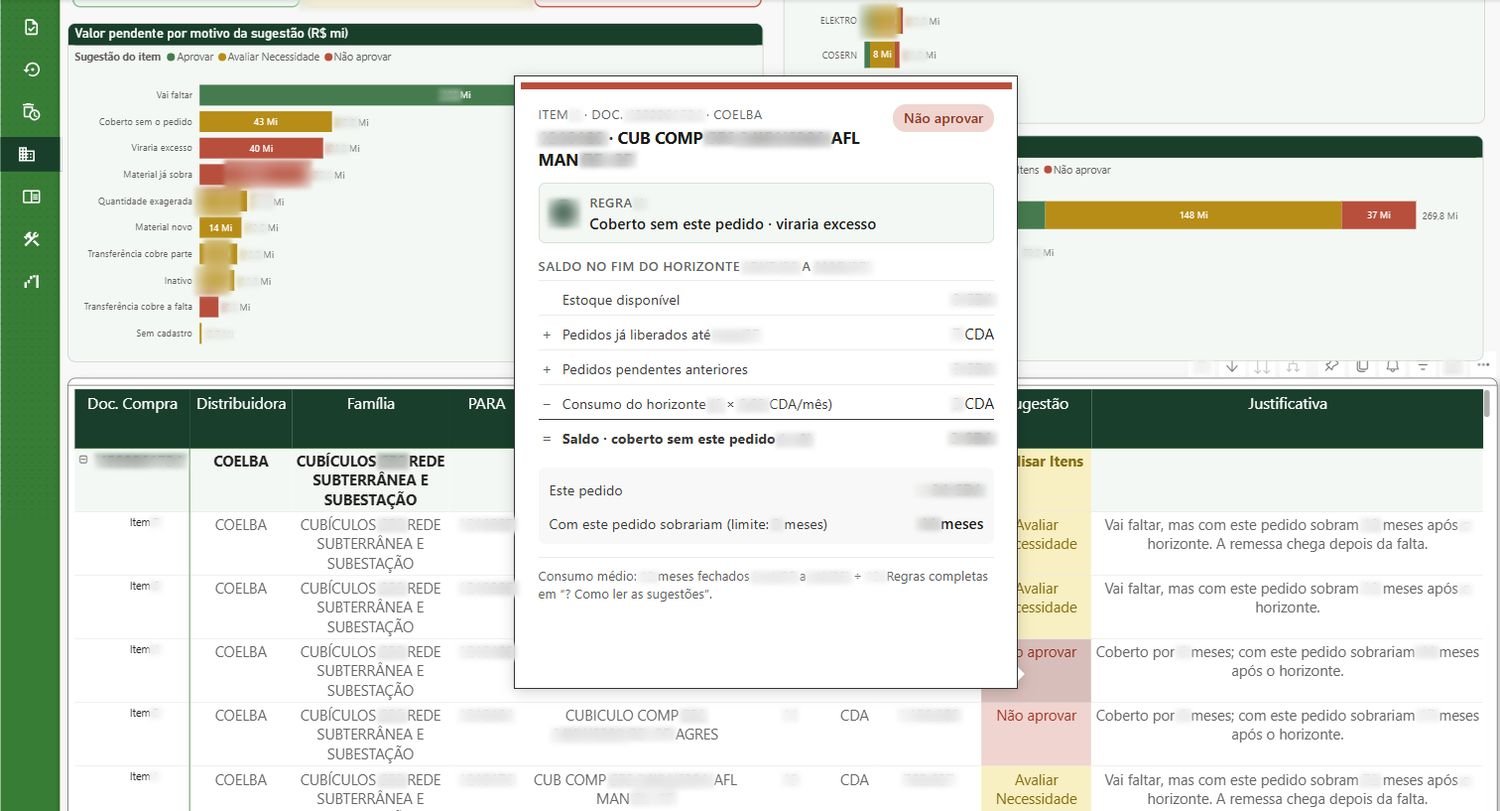
Task: Click the 8 Mi COSERN bar segment
Action: tap(882, 55)
